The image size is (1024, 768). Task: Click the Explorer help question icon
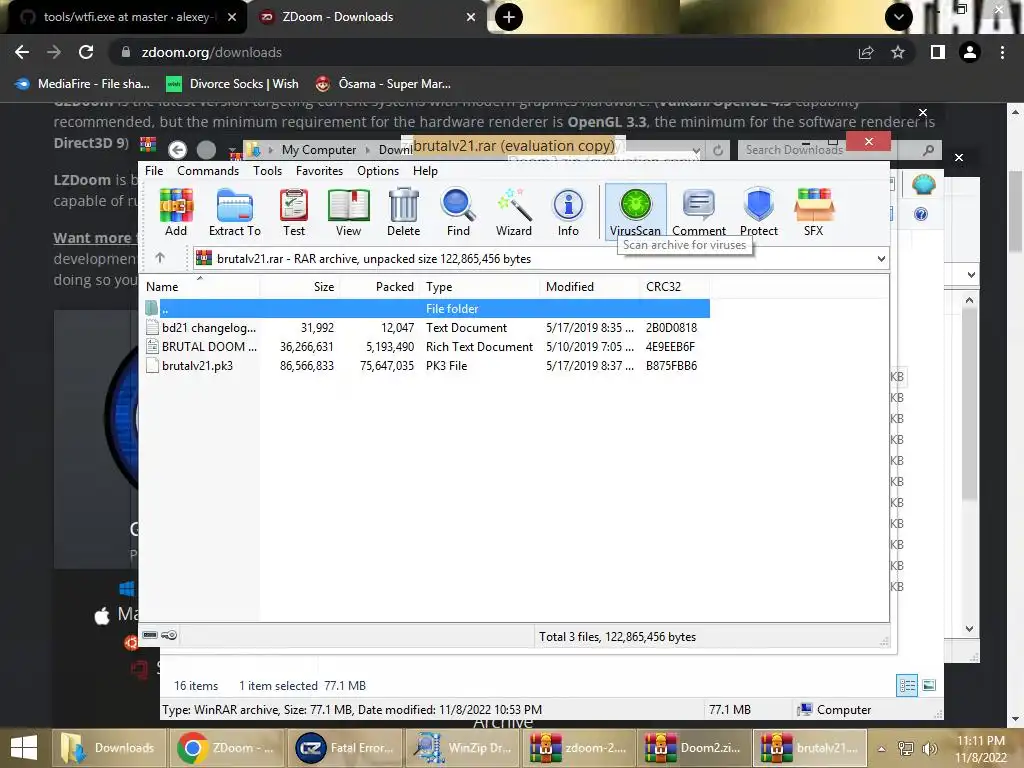coord(921,214)
